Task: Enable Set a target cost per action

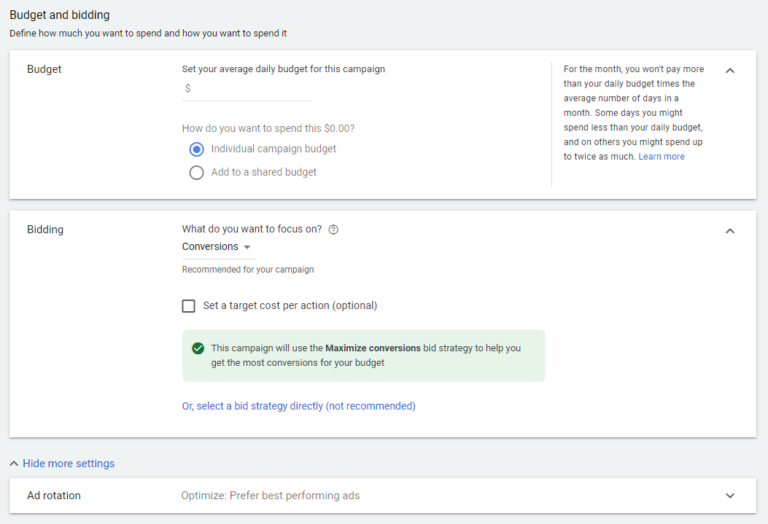Action: pos(189,306)
